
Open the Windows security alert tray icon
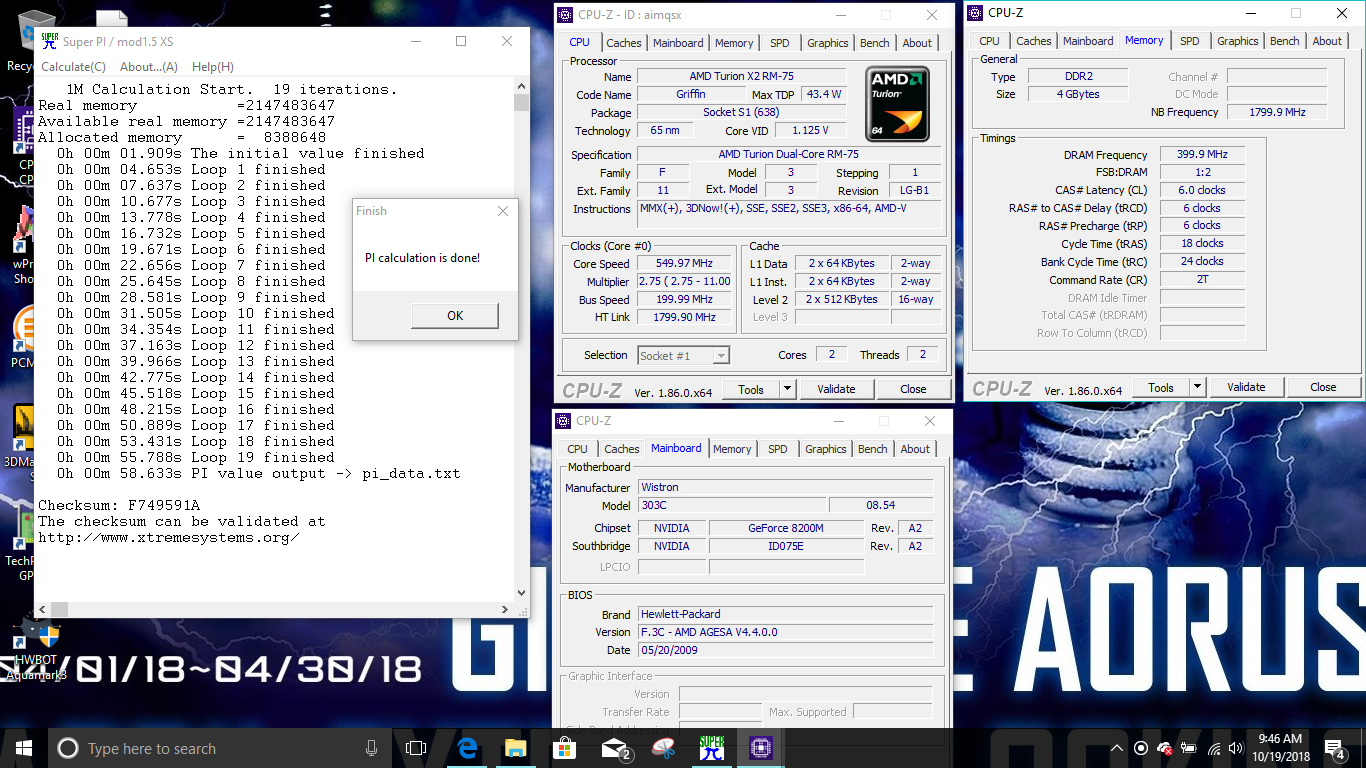coord(1165,748)
